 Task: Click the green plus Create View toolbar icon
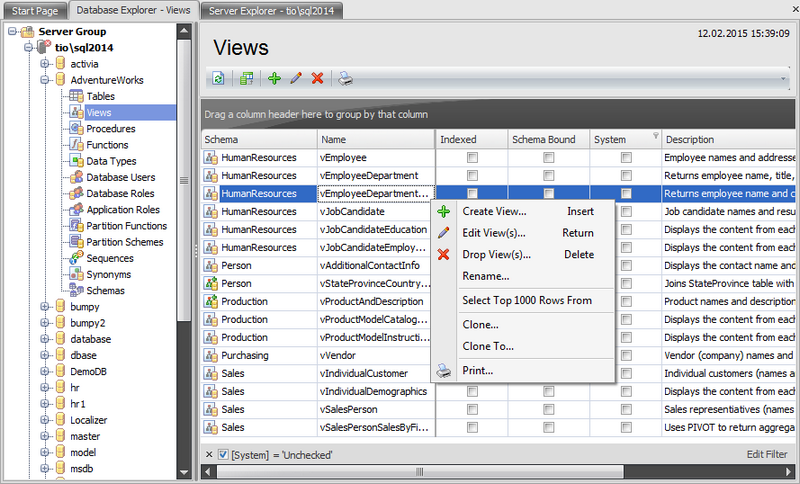tap(275, 78)
